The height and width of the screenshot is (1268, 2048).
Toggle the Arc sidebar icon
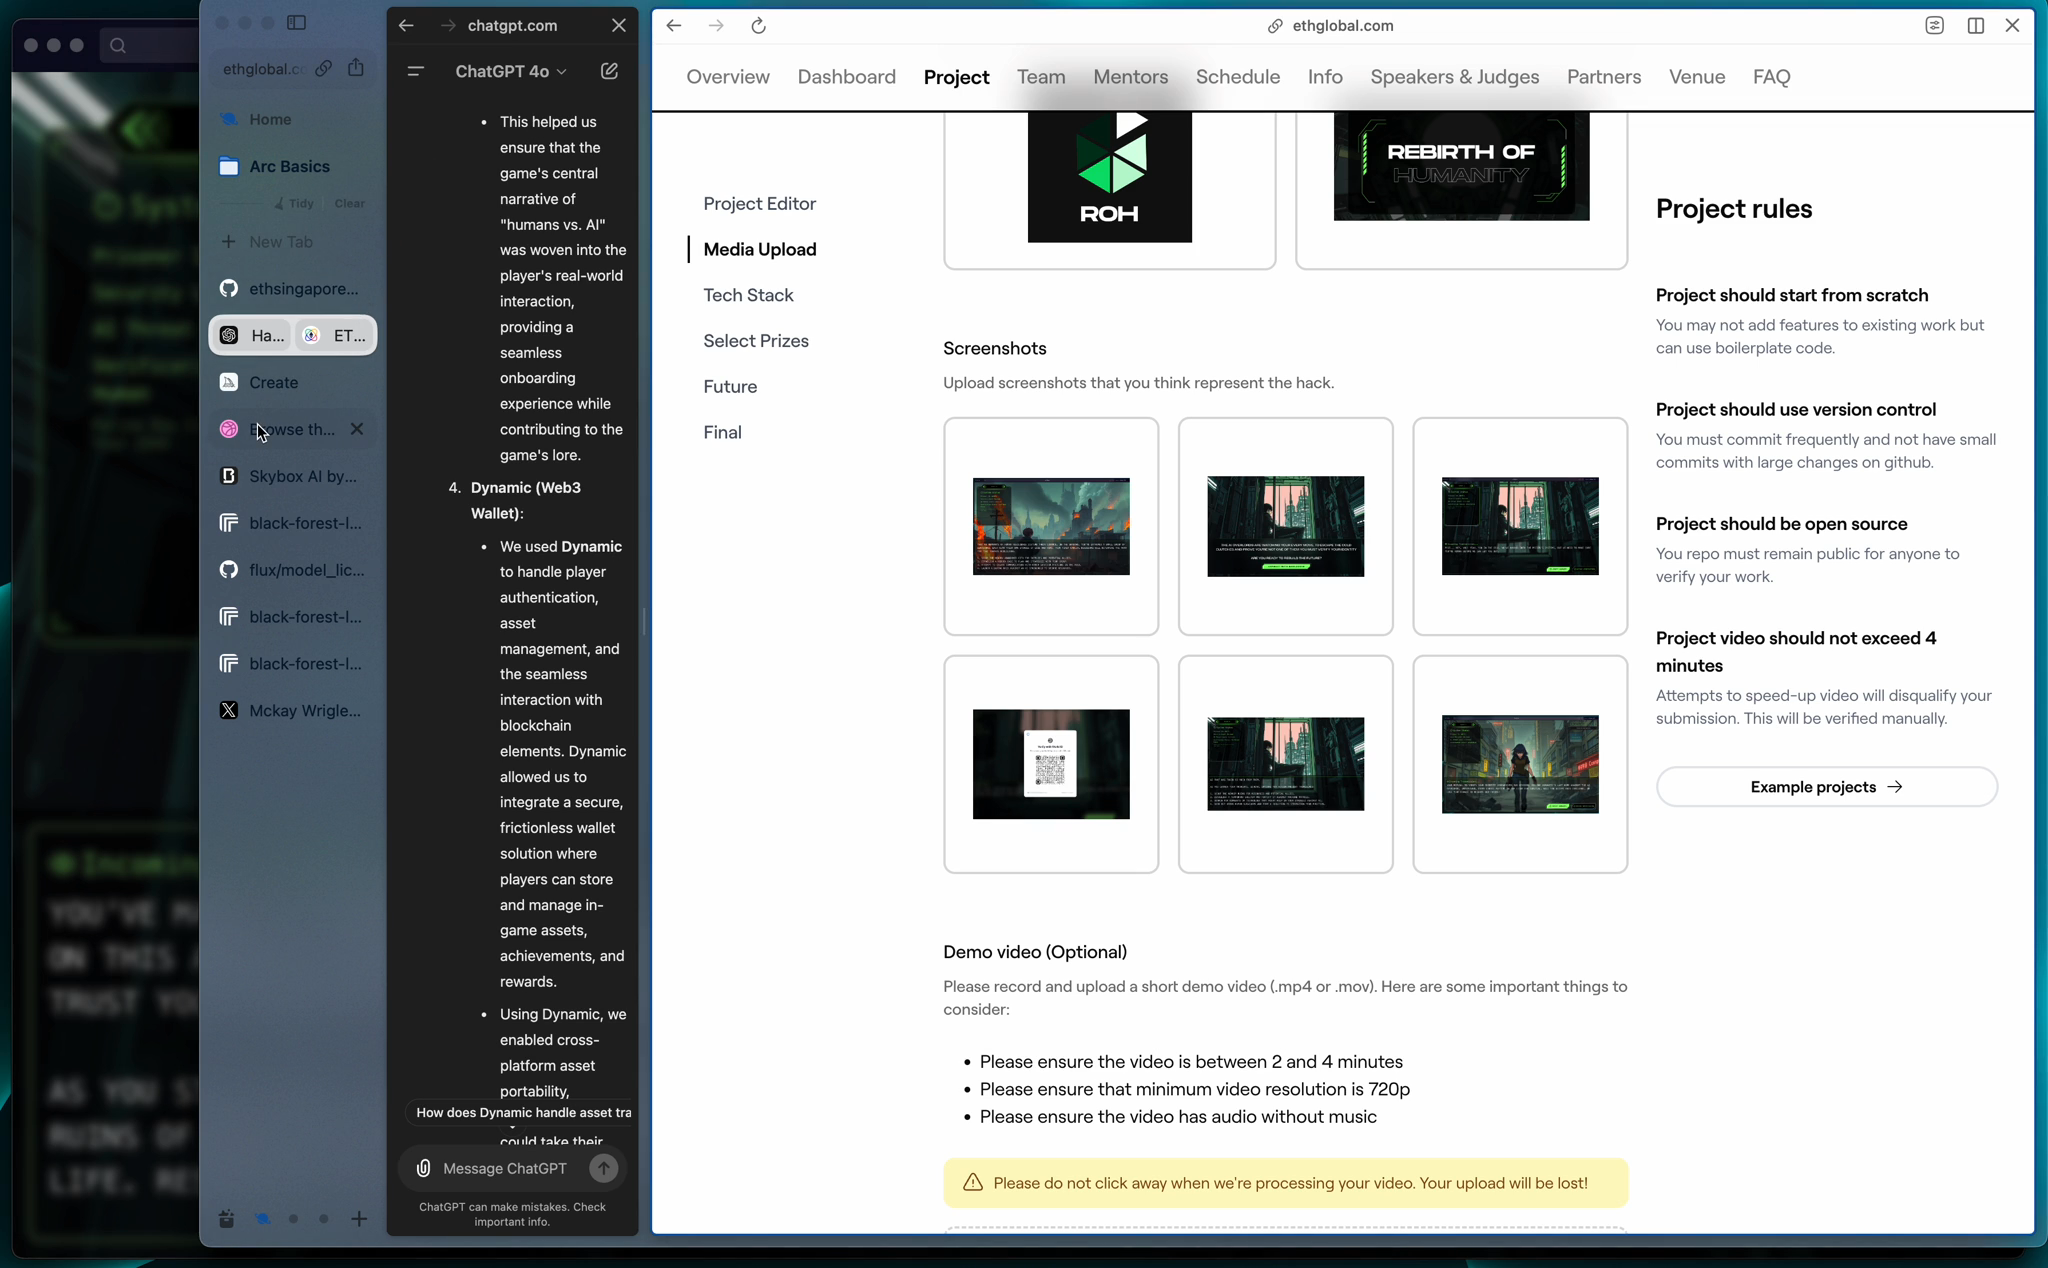(297, 22)
